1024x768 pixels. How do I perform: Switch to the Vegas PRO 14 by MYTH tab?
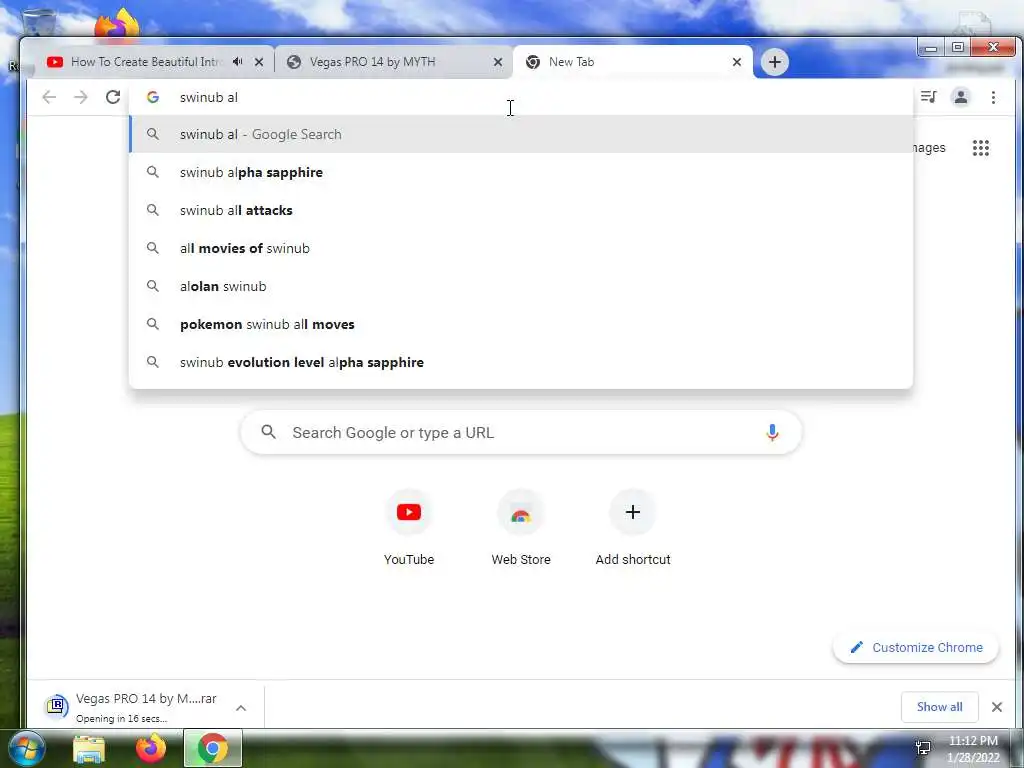[394, 62]
